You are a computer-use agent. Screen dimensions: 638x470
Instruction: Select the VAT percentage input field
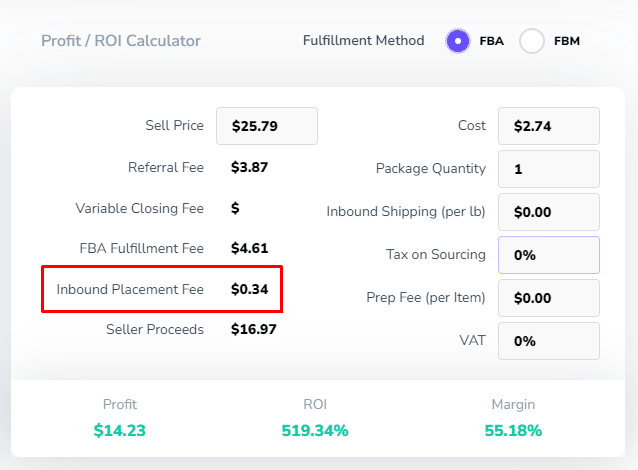[x=548, y=341]
